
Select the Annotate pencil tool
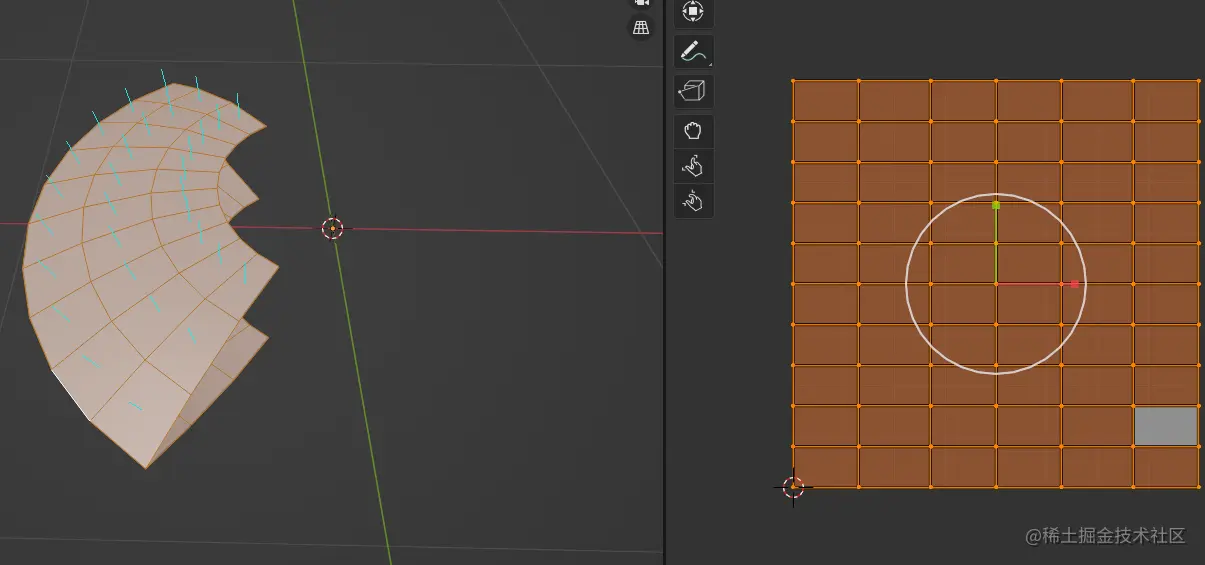[x=693, y=50]
